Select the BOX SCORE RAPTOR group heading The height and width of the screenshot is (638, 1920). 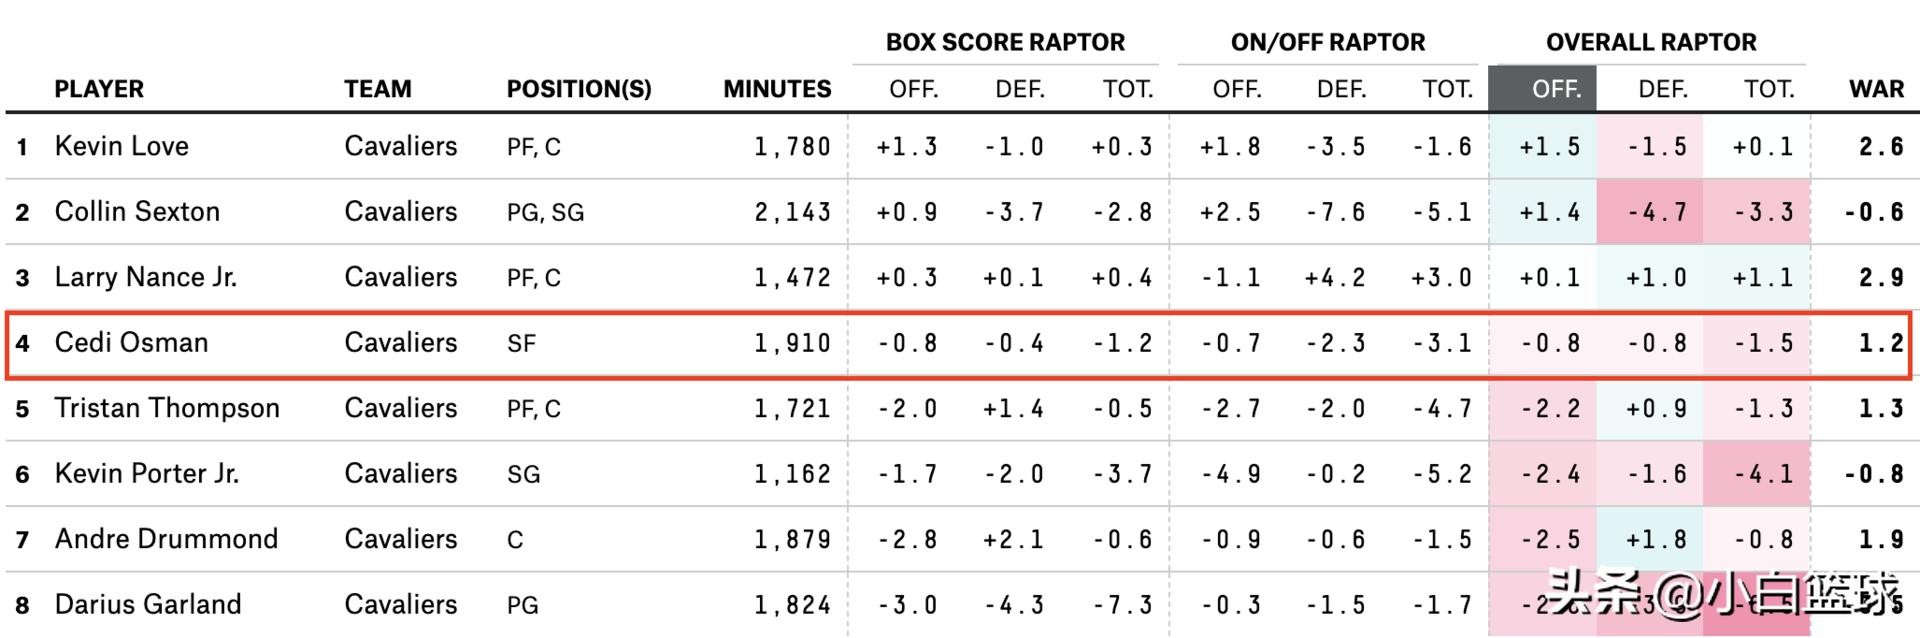click(x=1005, y=42)
